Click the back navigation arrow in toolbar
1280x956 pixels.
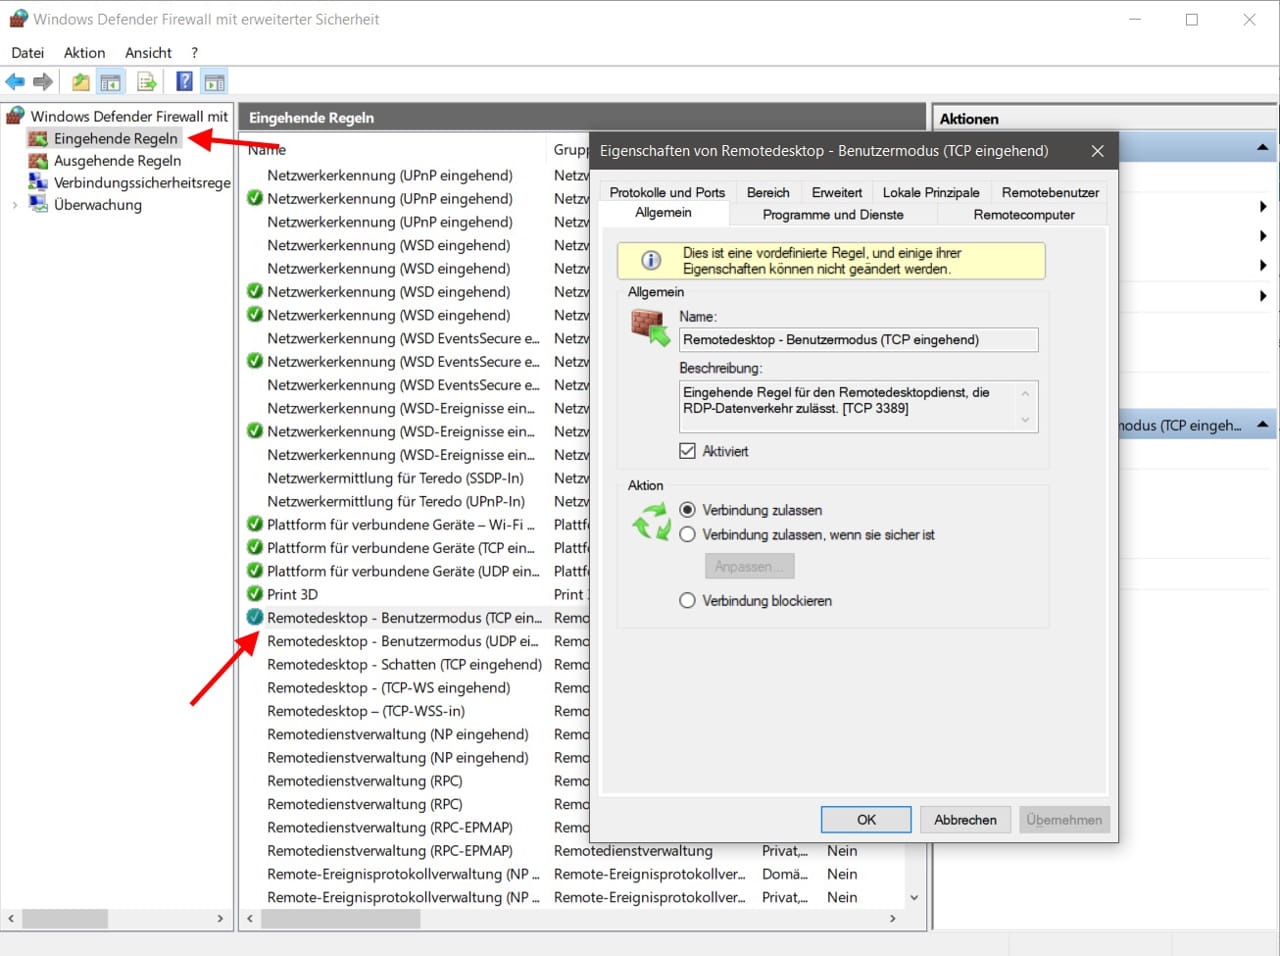point(15,80)
